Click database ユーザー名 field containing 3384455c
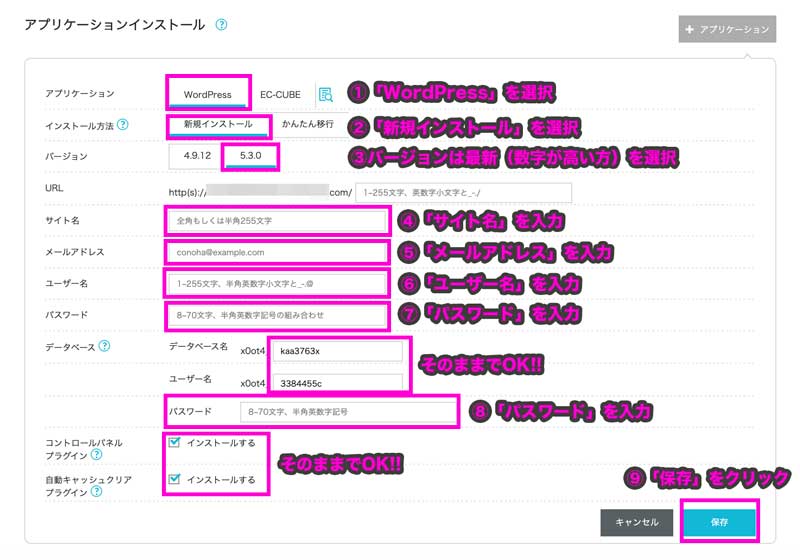The image size is (800, 560). [x=337, y=383]
